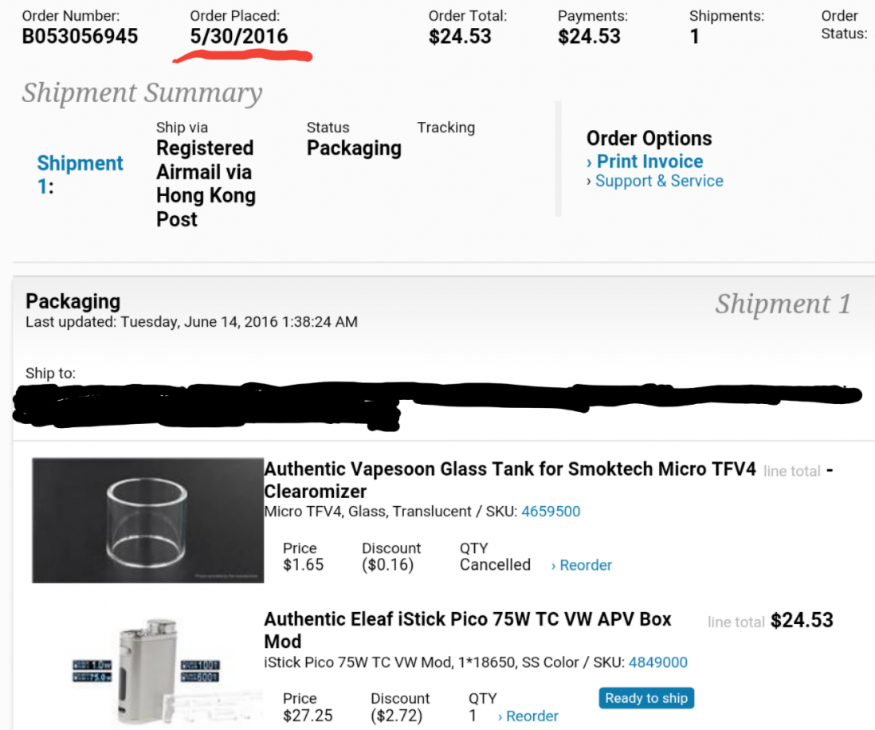This screenshot has width=875, height=730.
Task: Open SKU 4659500 link
Action: coord(550,511)
